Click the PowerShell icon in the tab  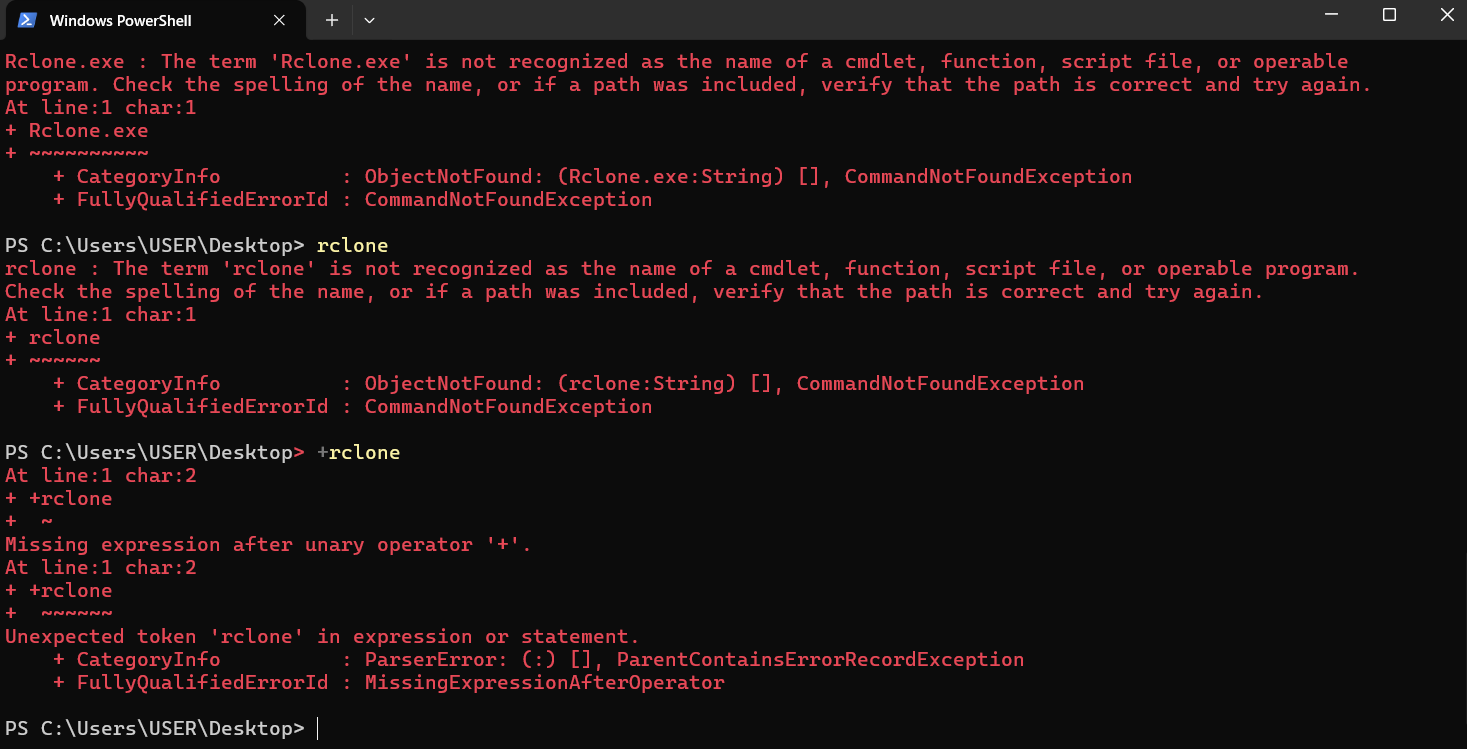(x=28, y=20)
